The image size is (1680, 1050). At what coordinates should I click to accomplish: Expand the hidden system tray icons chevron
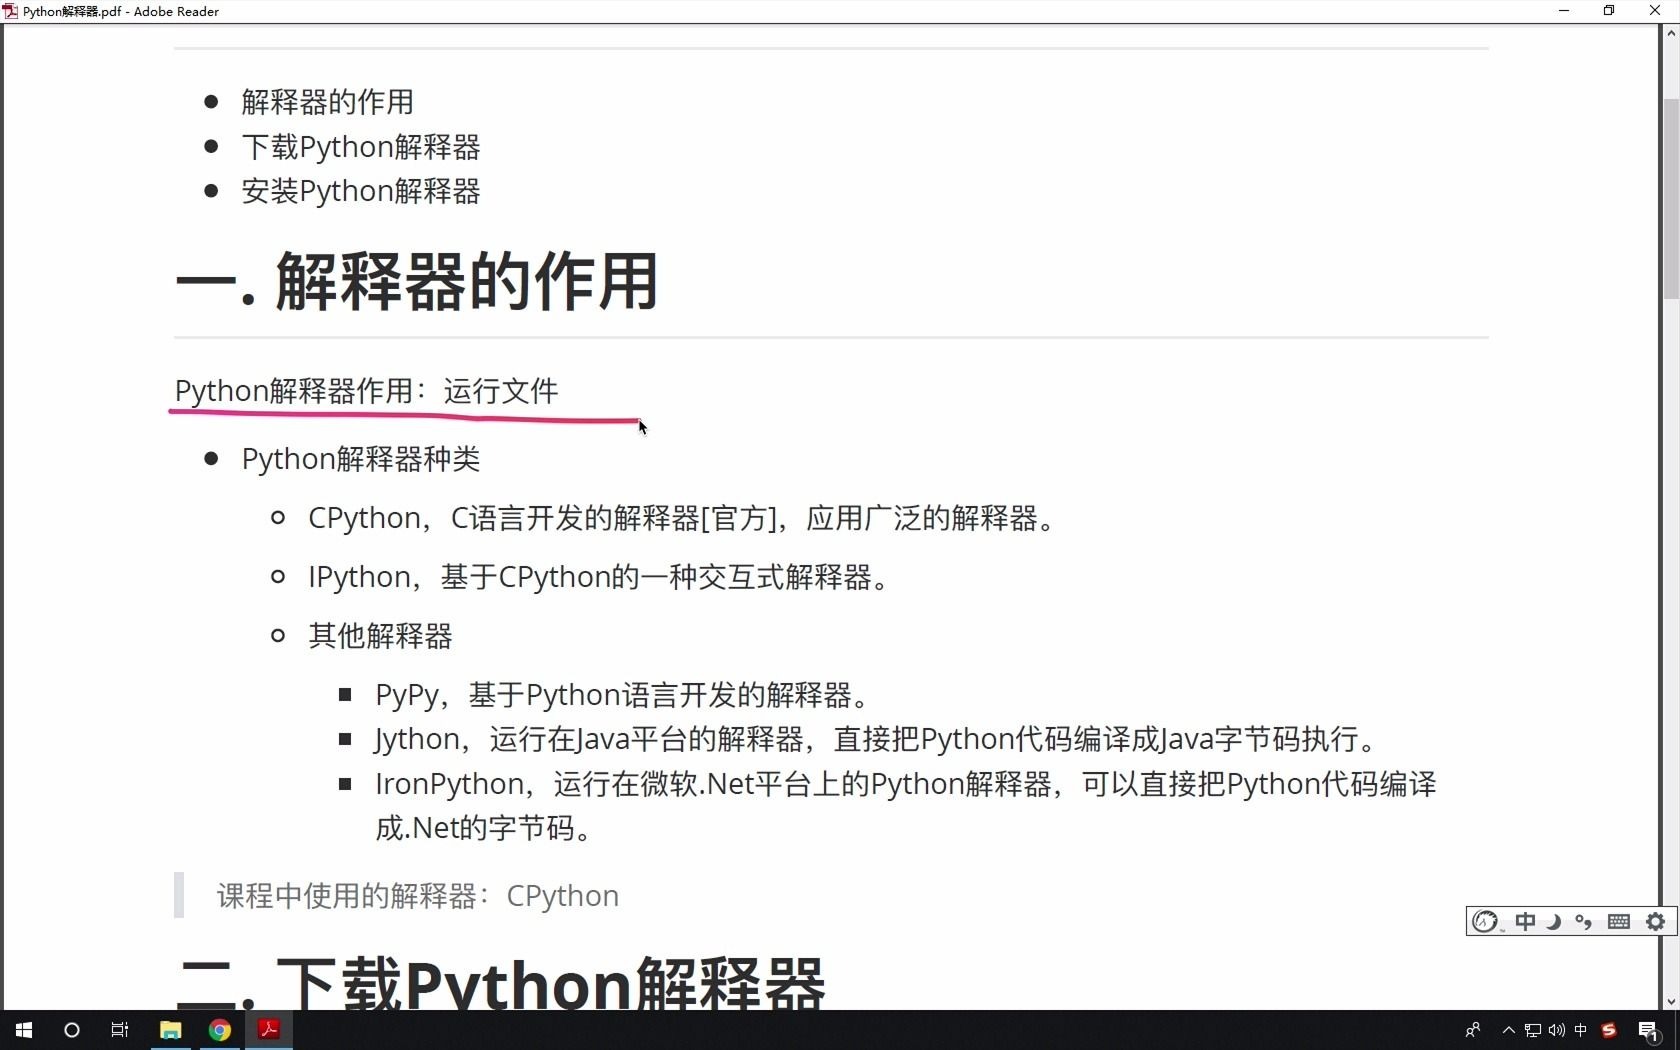click(x=1509, y=1030)
